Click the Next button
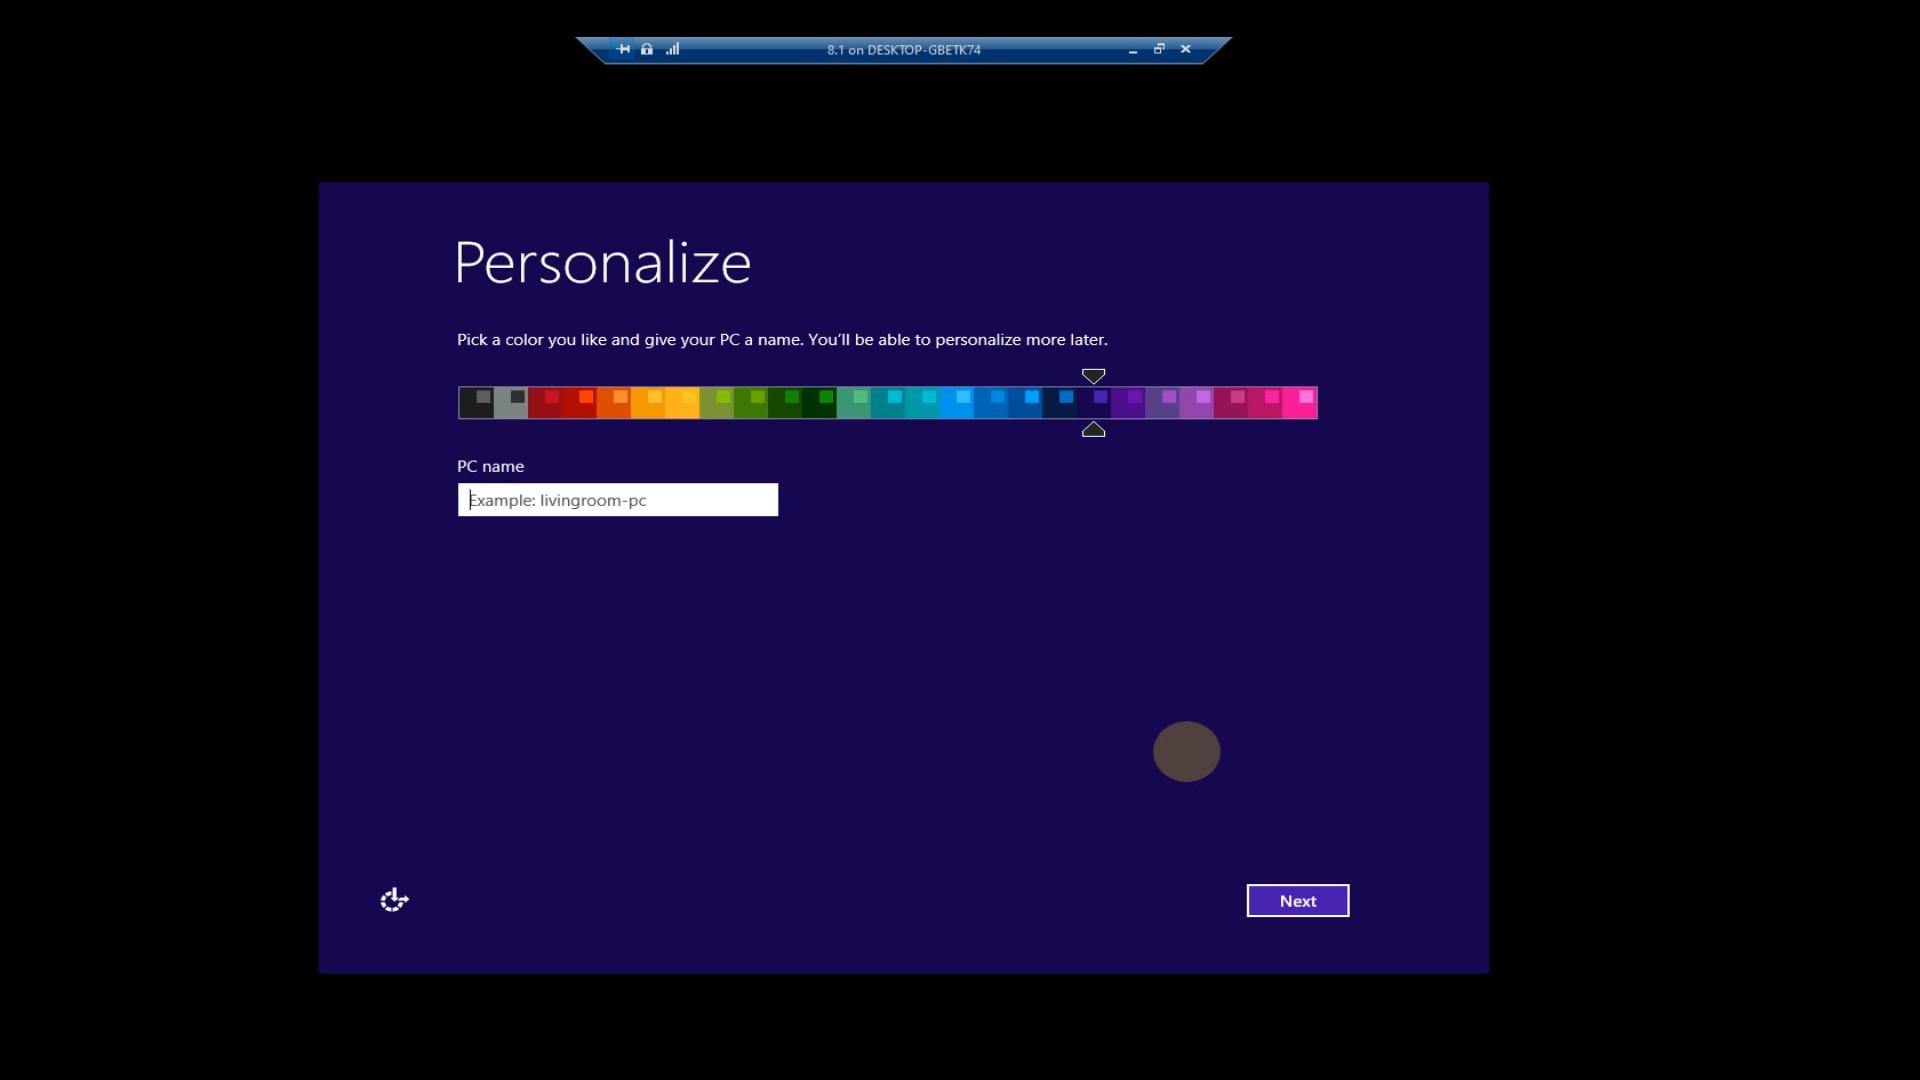 pyautogui.click(x=1298, y=901)
